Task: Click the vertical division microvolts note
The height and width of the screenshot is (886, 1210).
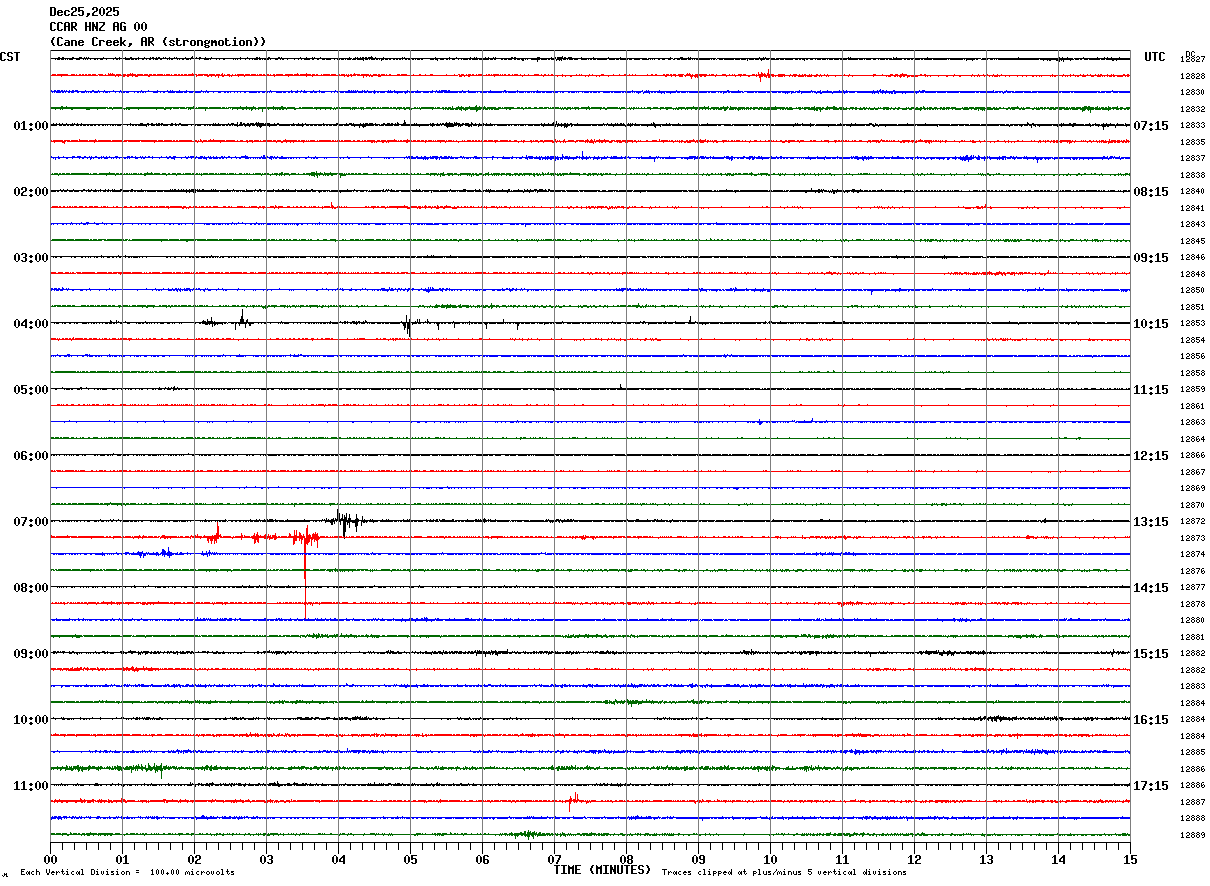Action: tap(127, 873)
